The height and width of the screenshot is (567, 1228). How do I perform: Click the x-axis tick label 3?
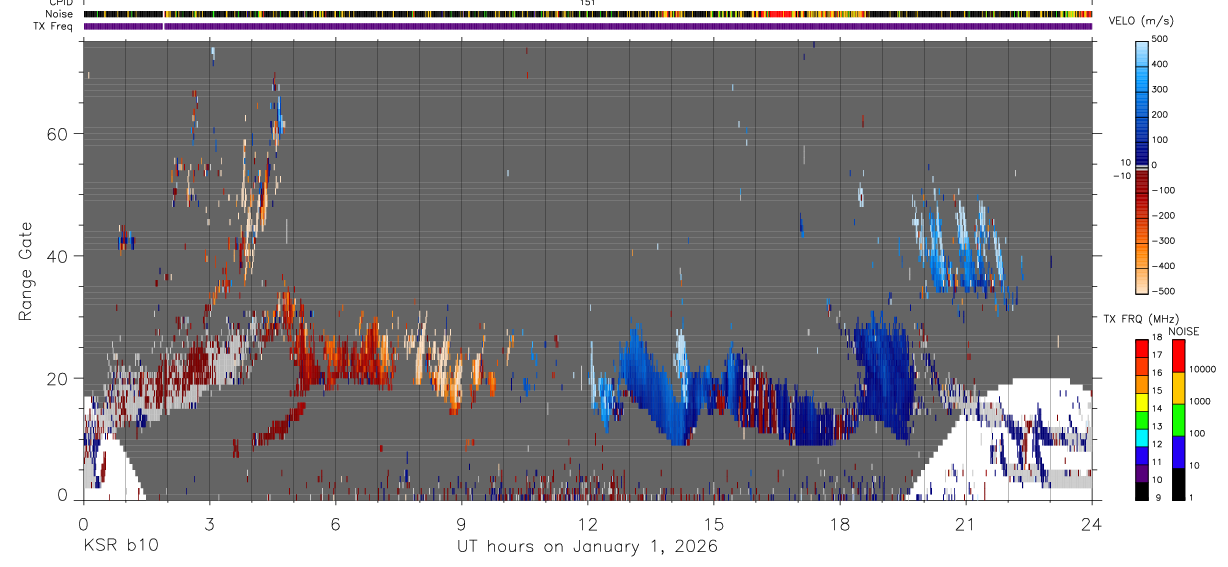click(x=209, y=524)
